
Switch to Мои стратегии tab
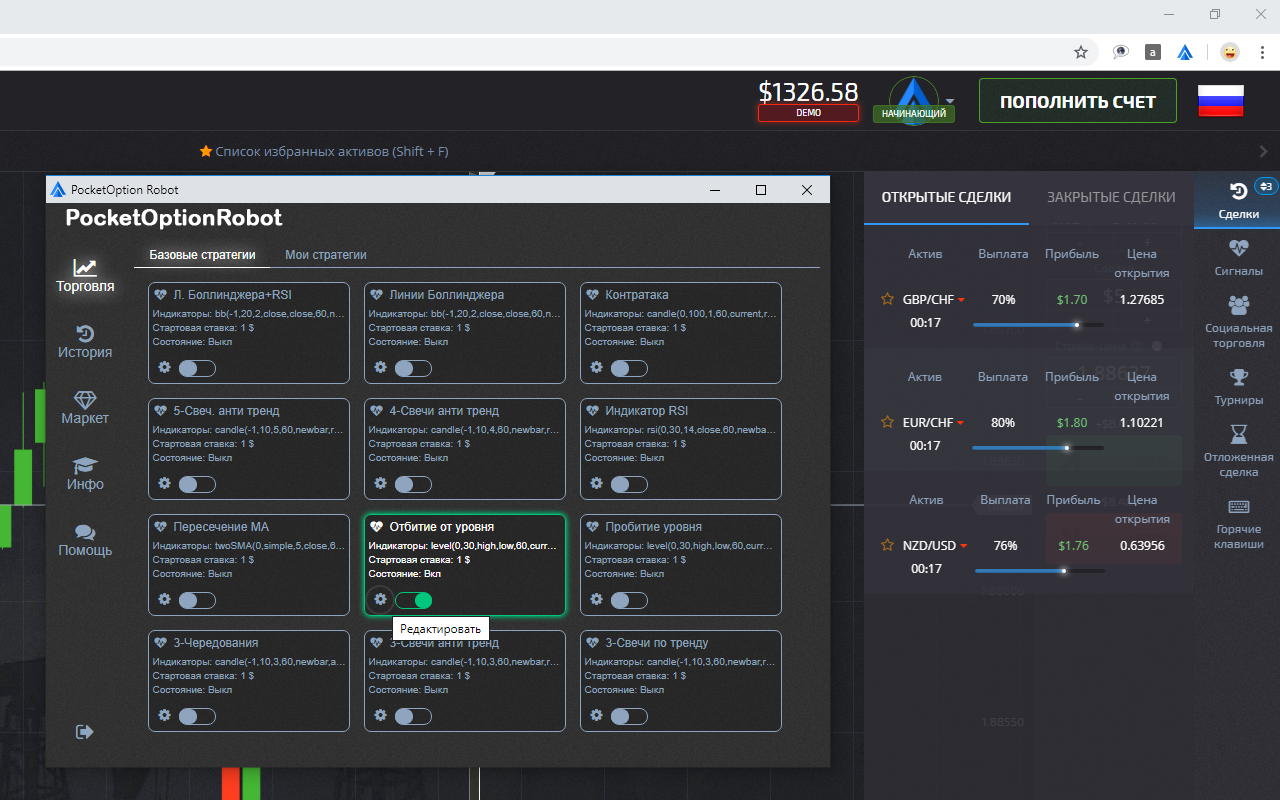(x=326, y=255)
